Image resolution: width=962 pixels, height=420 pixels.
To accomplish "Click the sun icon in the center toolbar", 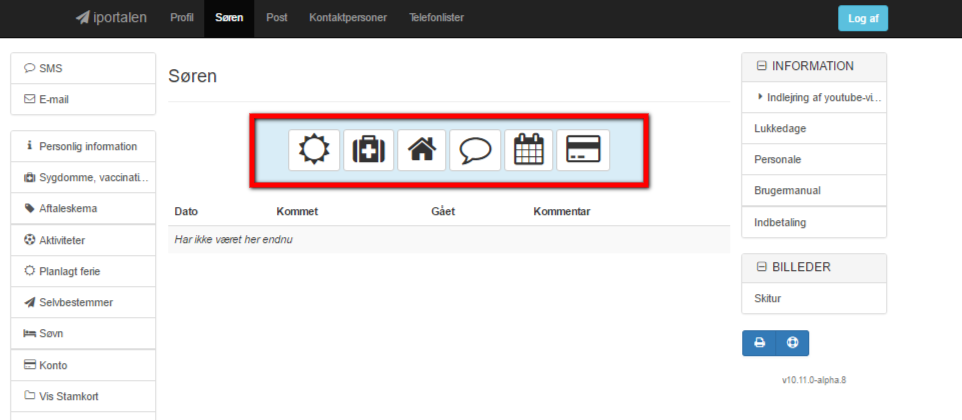I will [x=314, y=150].
